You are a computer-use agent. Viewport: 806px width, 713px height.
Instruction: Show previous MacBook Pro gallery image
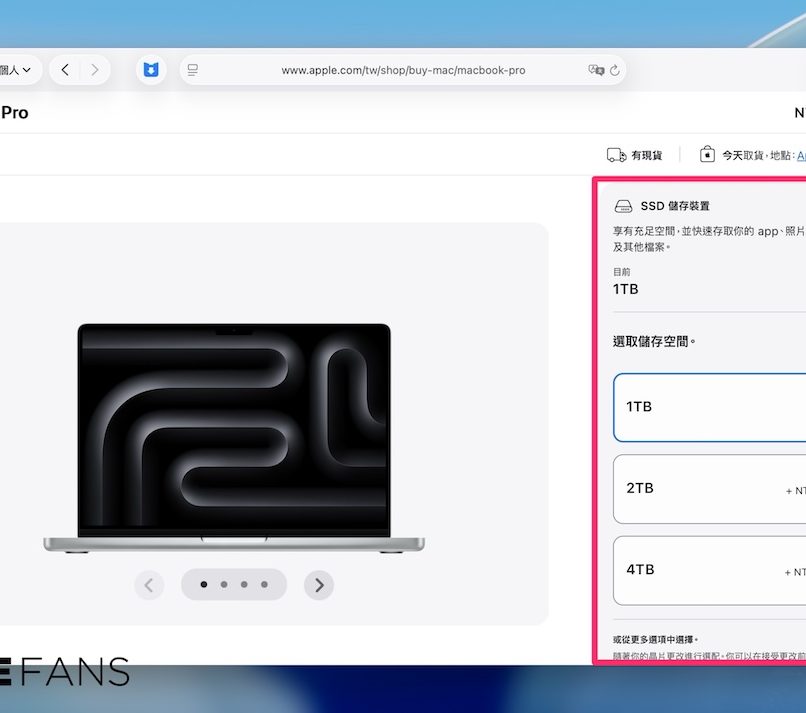coord(149,585)
